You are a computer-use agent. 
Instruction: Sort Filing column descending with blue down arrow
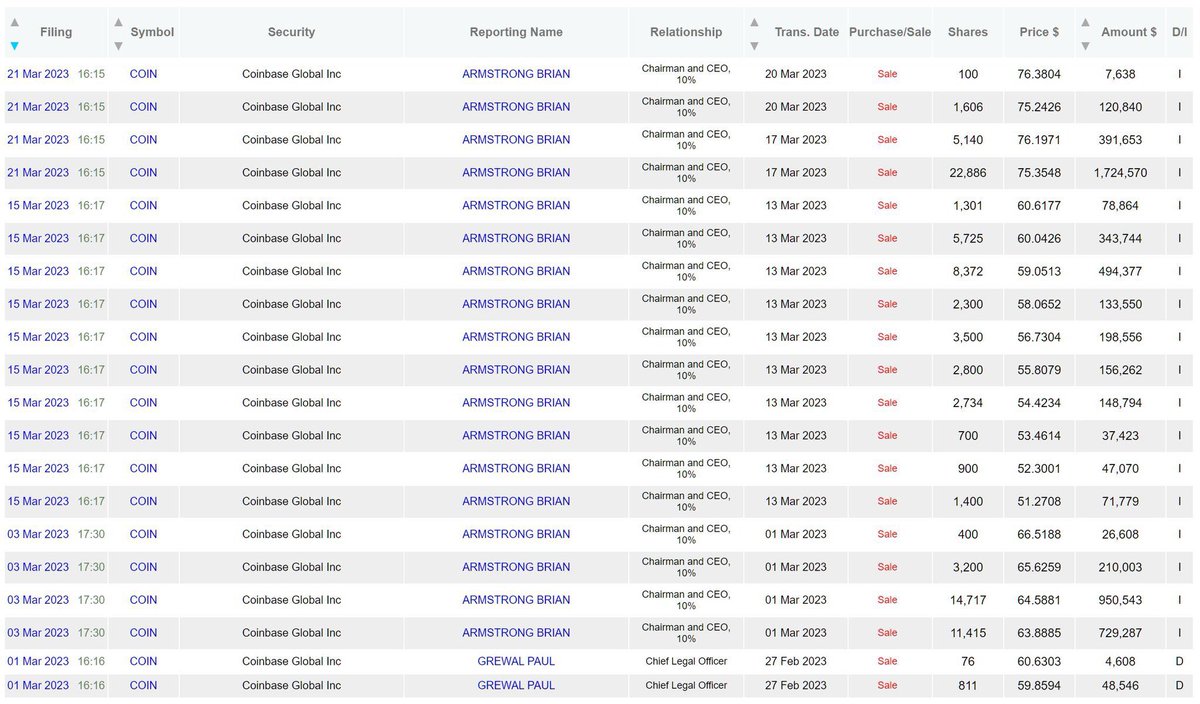point(14,45)
